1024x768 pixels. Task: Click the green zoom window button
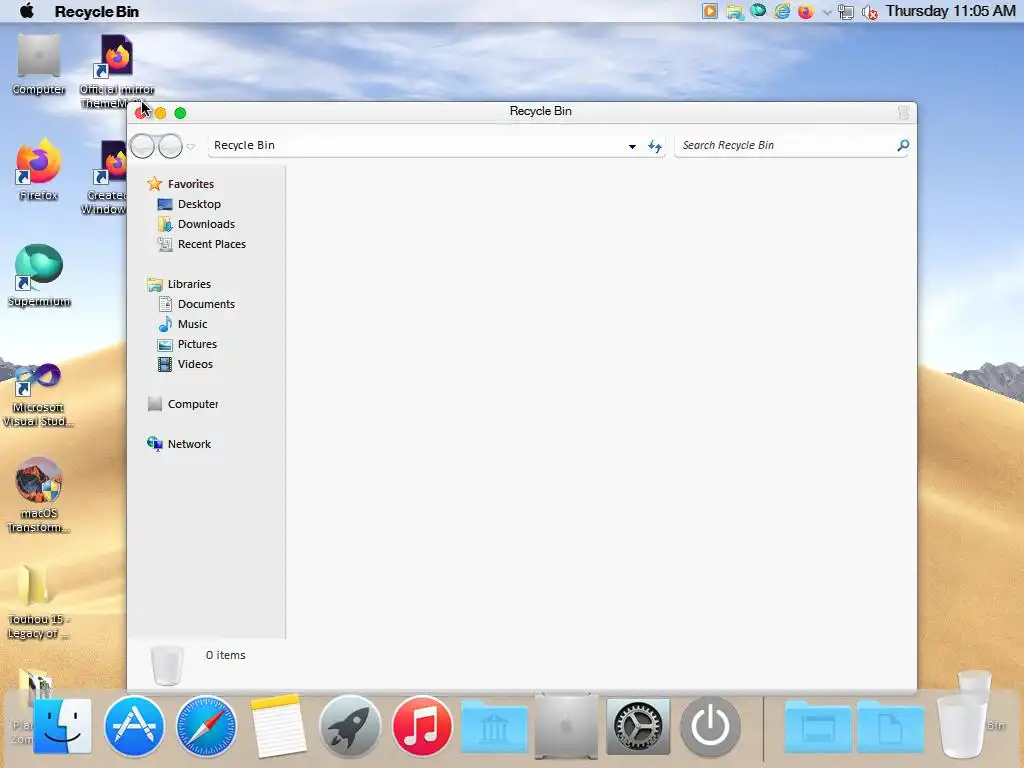[x=180, y=113]
